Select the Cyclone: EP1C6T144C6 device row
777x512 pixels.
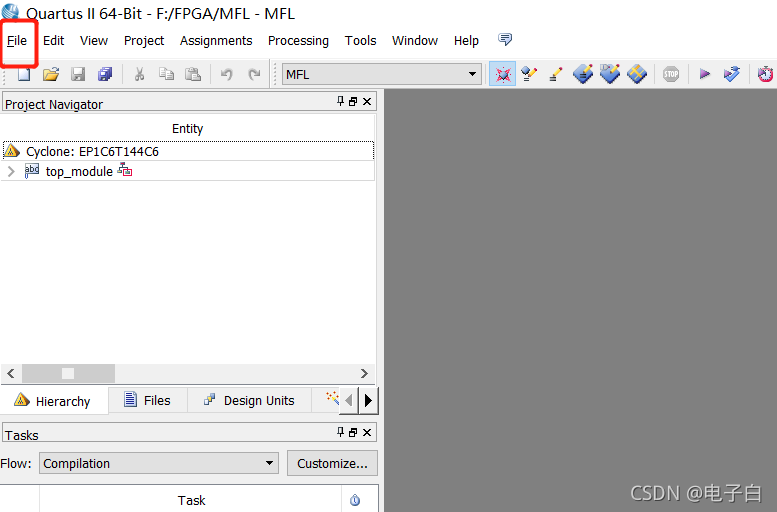[x=188, y=151]
